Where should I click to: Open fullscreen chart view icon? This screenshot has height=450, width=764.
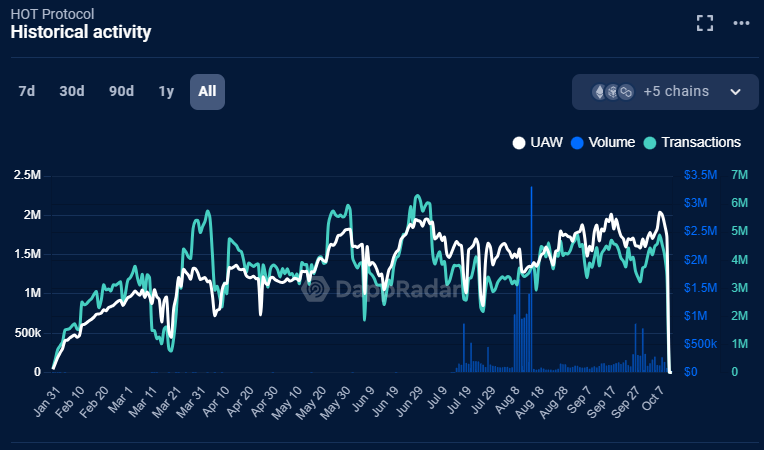click(705, 23)
